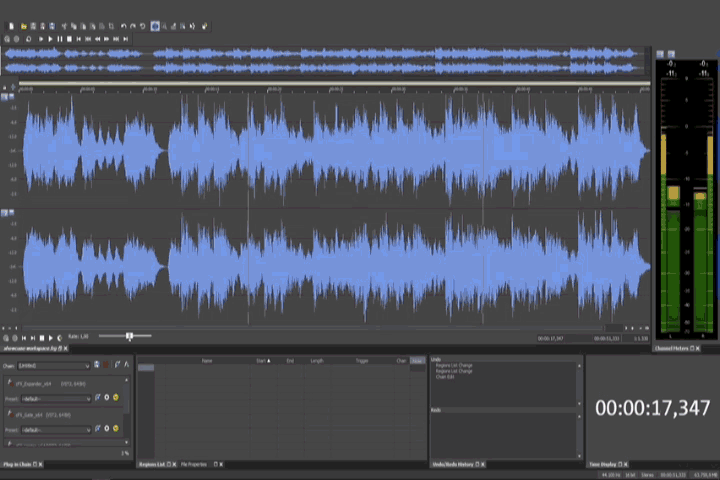
Task: Switch to the File Properties tab
Action: 194,464
